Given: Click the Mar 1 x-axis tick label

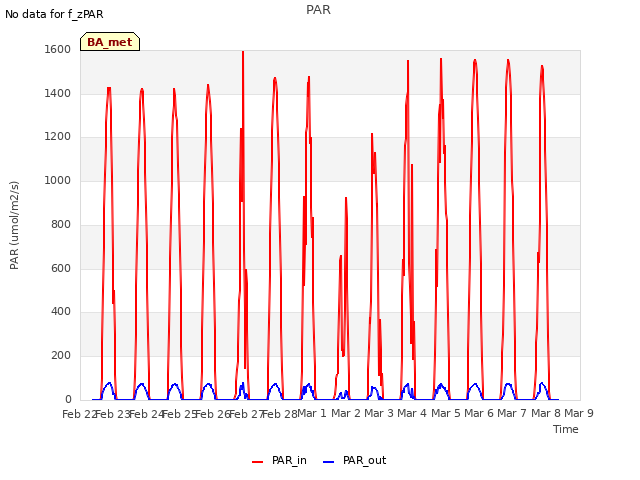Looking at the screenshot, I should tap(312, 413).
